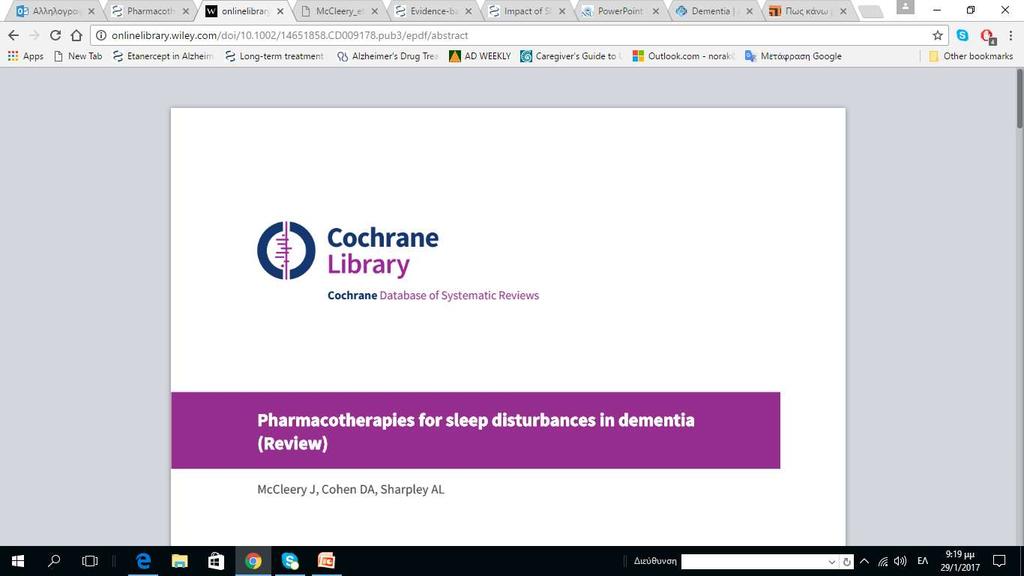Switch to the Evidence-ba tab
Image resolution: width=1024 pixels, height=576 pixels.
[x=432, y=11]
